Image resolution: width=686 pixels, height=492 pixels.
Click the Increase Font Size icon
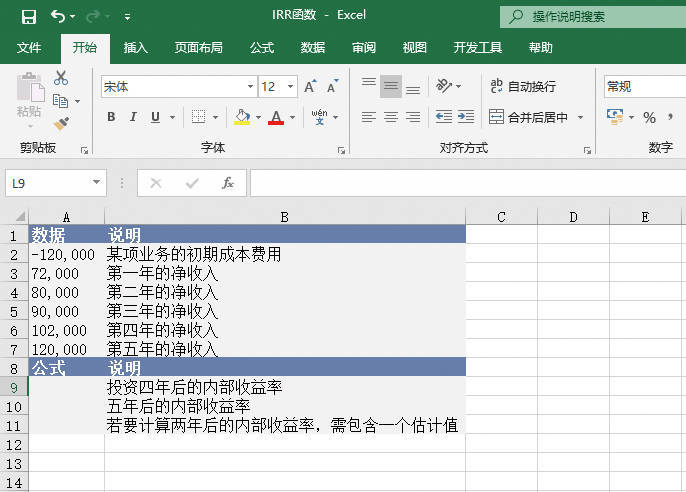(310, 87)
